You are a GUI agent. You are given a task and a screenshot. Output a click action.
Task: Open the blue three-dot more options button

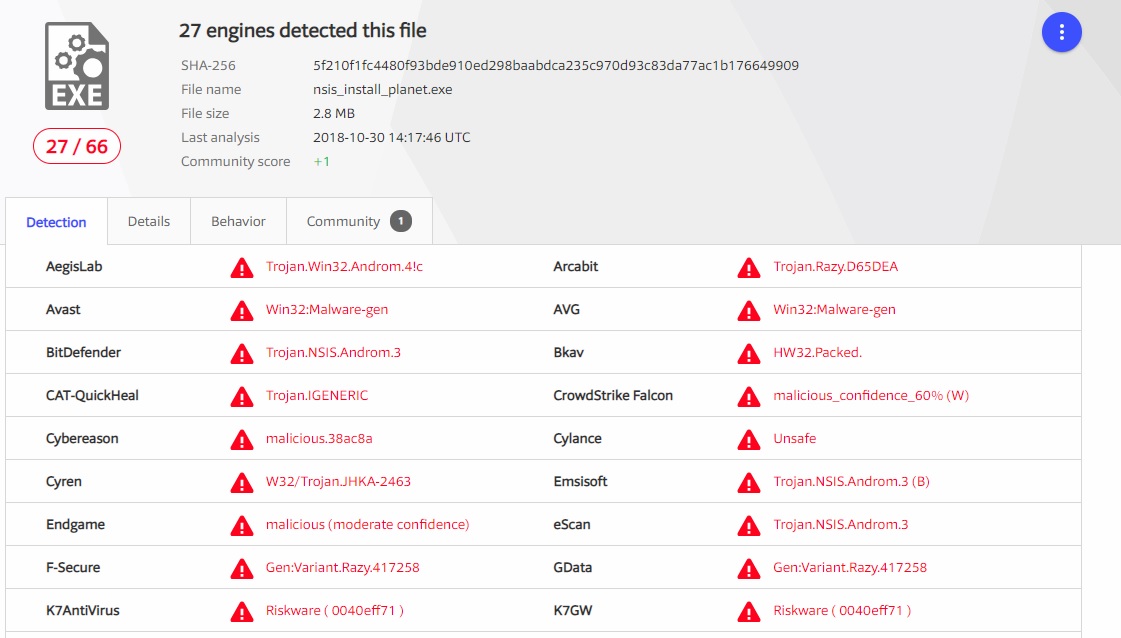[1062, 32]
